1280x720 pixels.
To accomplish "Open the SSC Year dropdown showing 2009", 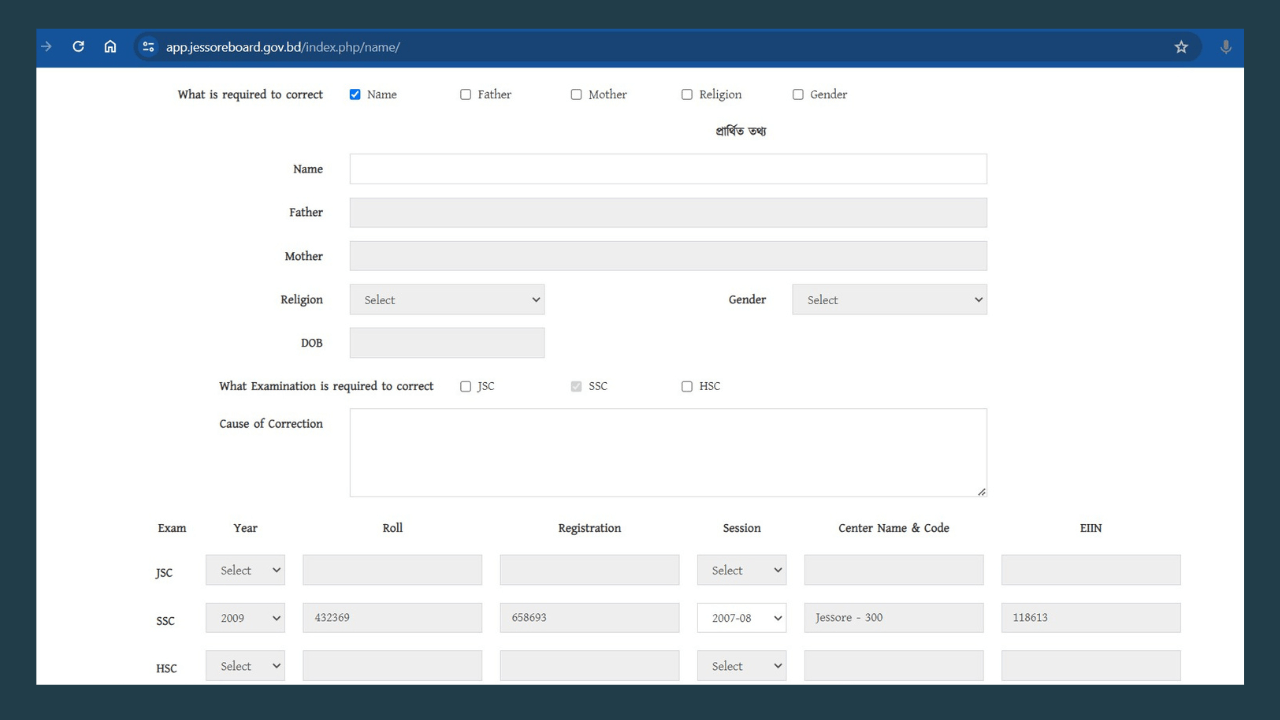I will tap(245, 618).
